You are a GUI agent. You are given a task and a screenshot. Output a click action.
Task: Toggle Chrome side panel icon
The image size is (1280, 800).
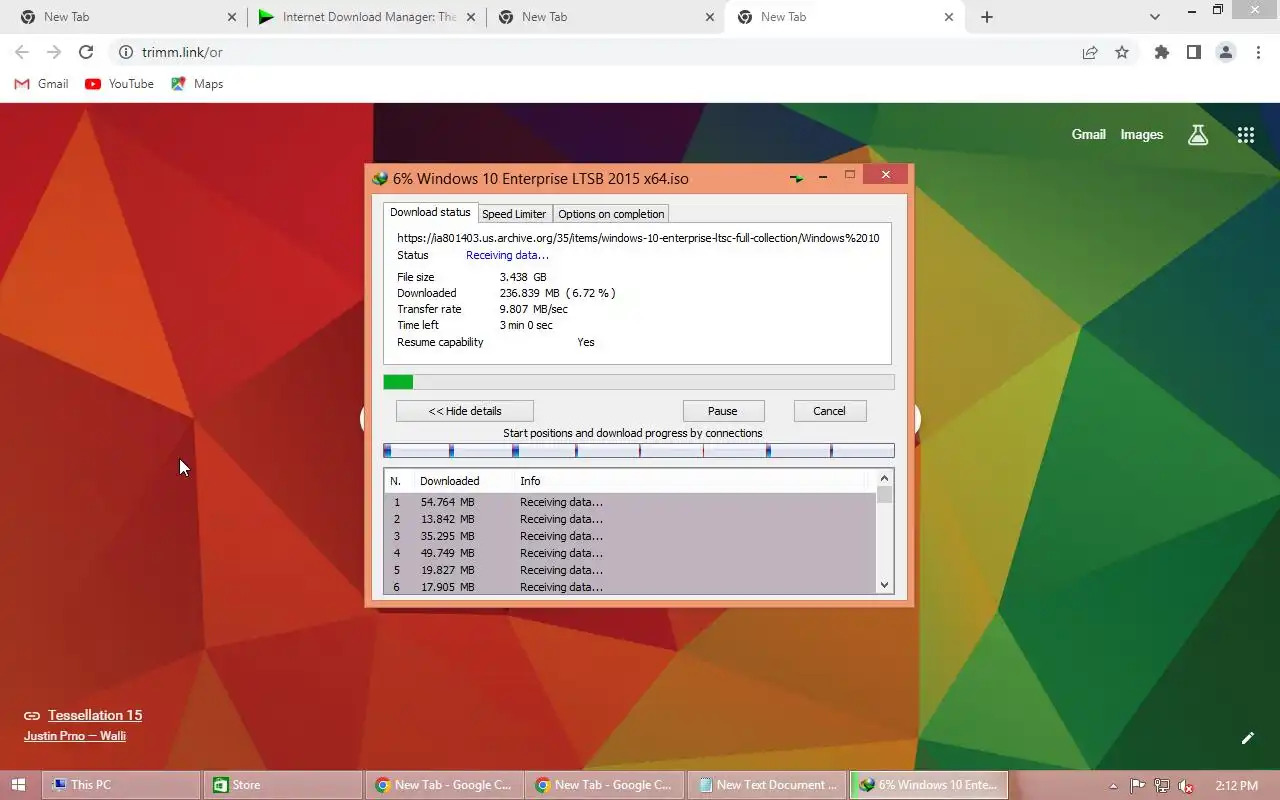[1194, 52]
